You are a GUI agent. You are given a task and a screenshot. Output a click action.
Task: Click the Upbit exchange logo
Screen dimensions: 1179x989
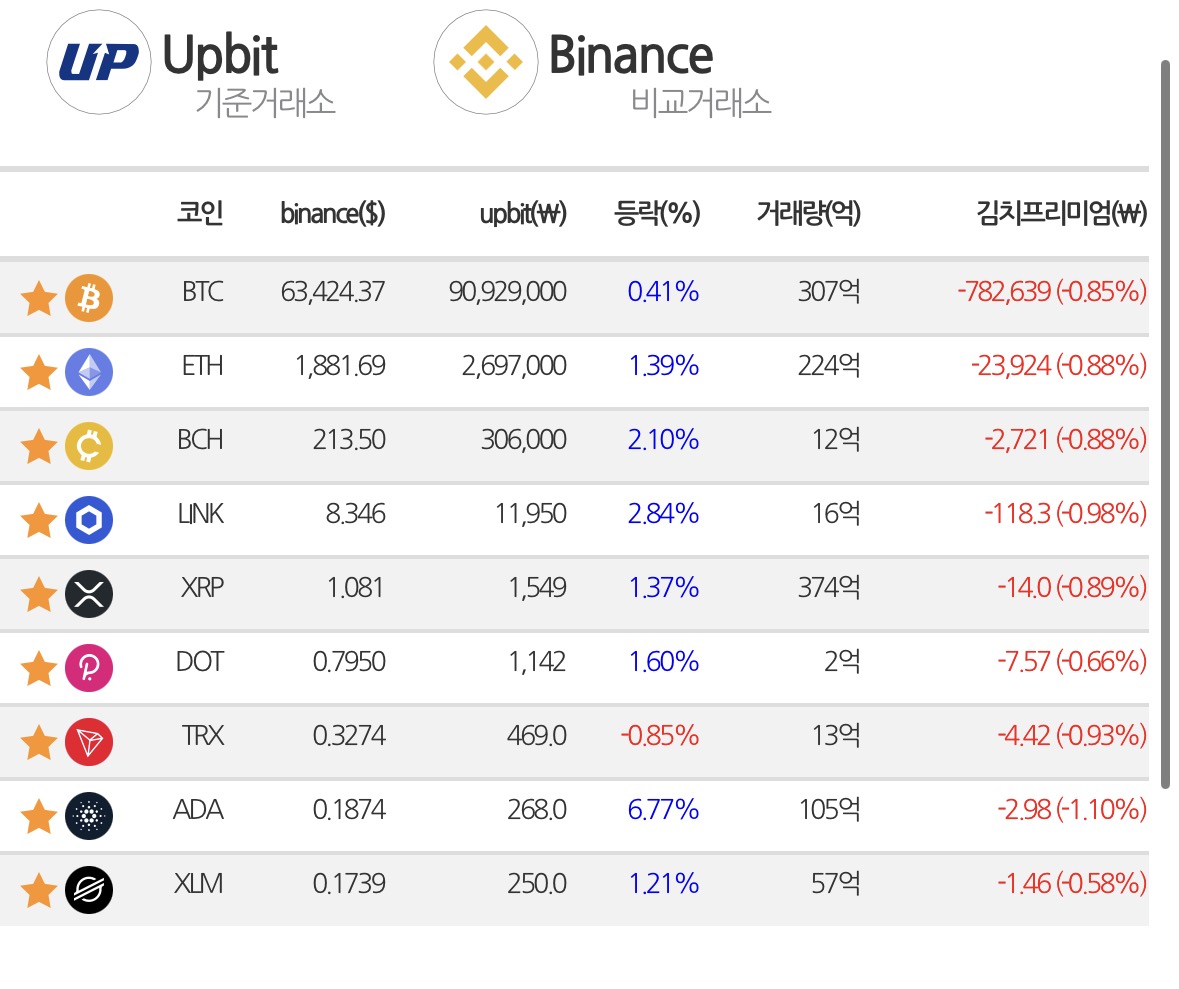click(99, 62)
